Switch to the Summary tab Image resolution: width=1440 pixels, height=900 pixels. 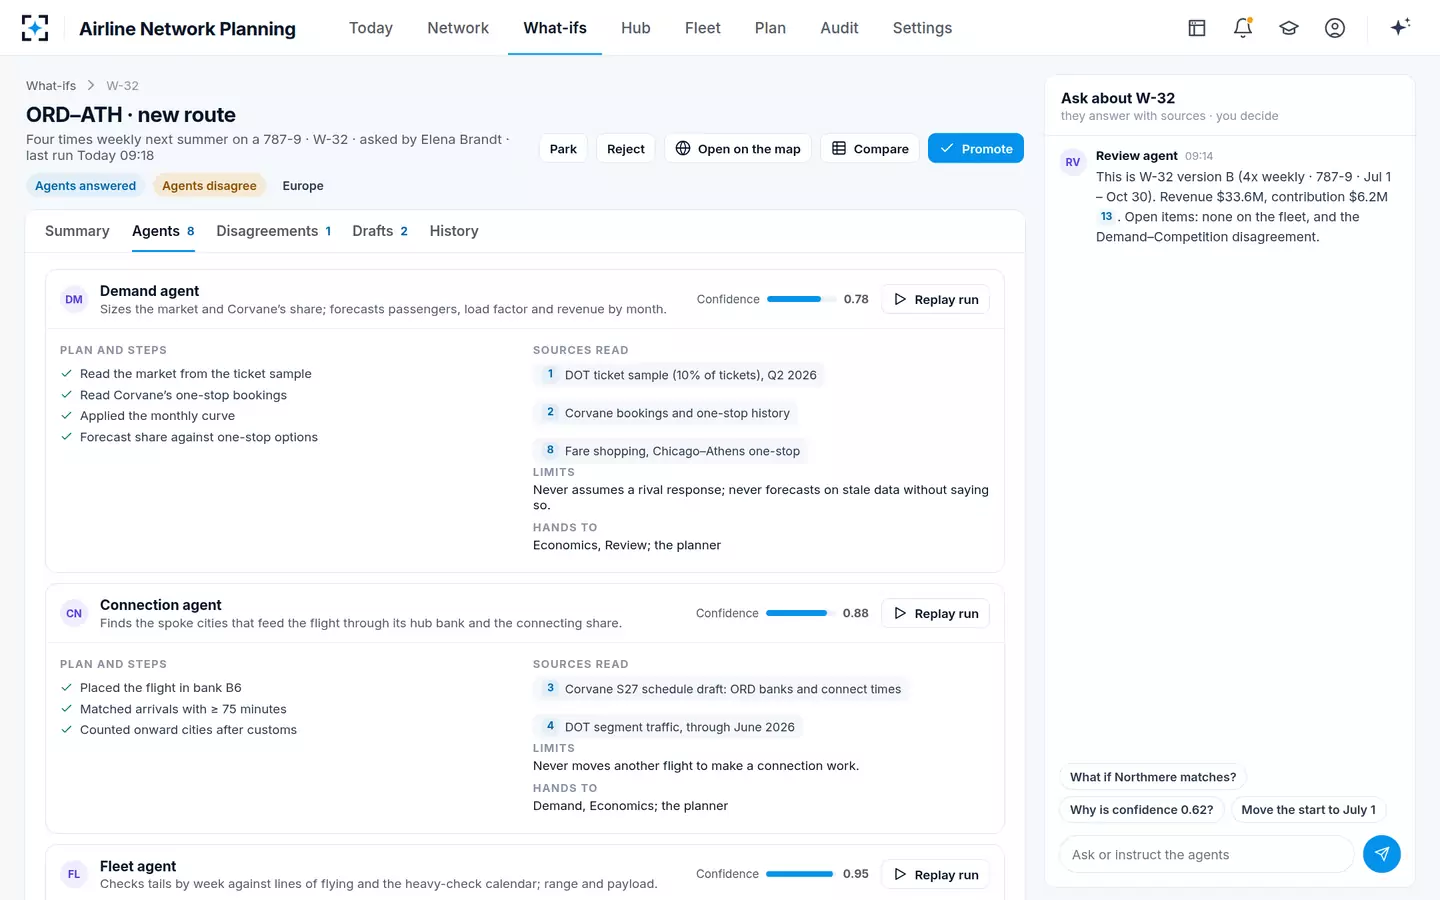click(x=77, y=231)
